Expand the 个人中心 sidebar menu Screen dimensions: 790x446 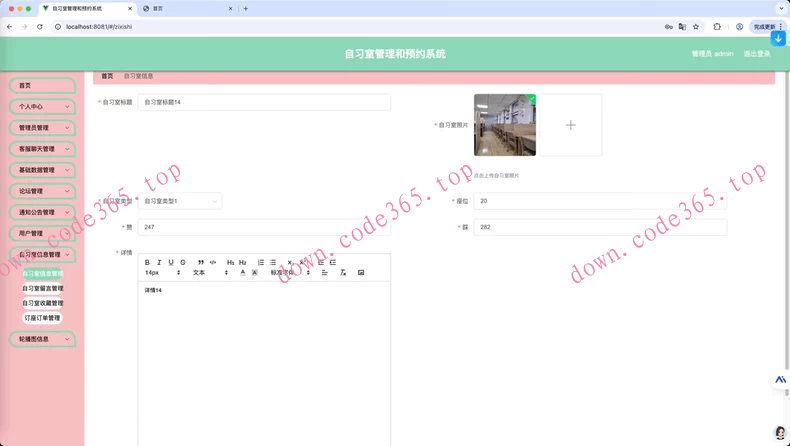(x=42, y=107)
